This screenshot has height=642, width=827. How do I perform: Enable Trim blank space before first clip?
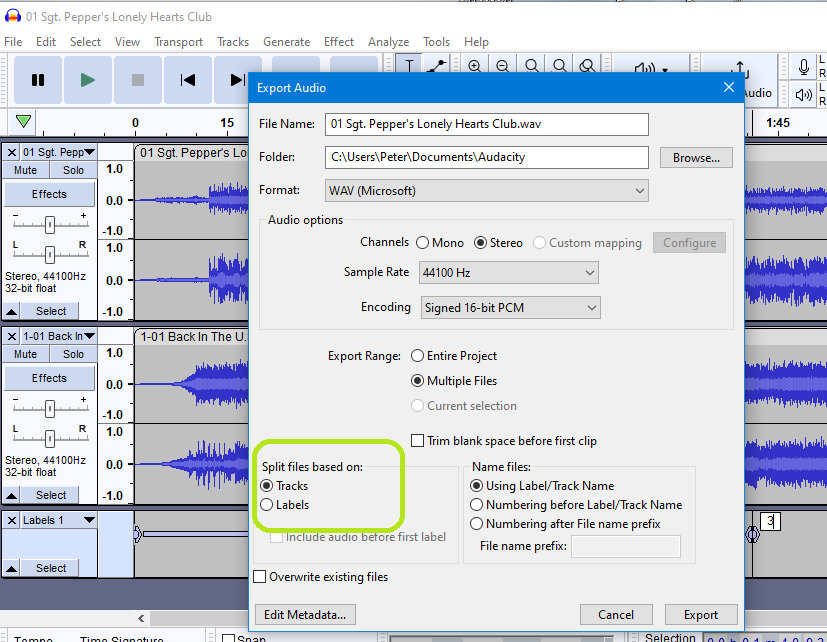417,440
